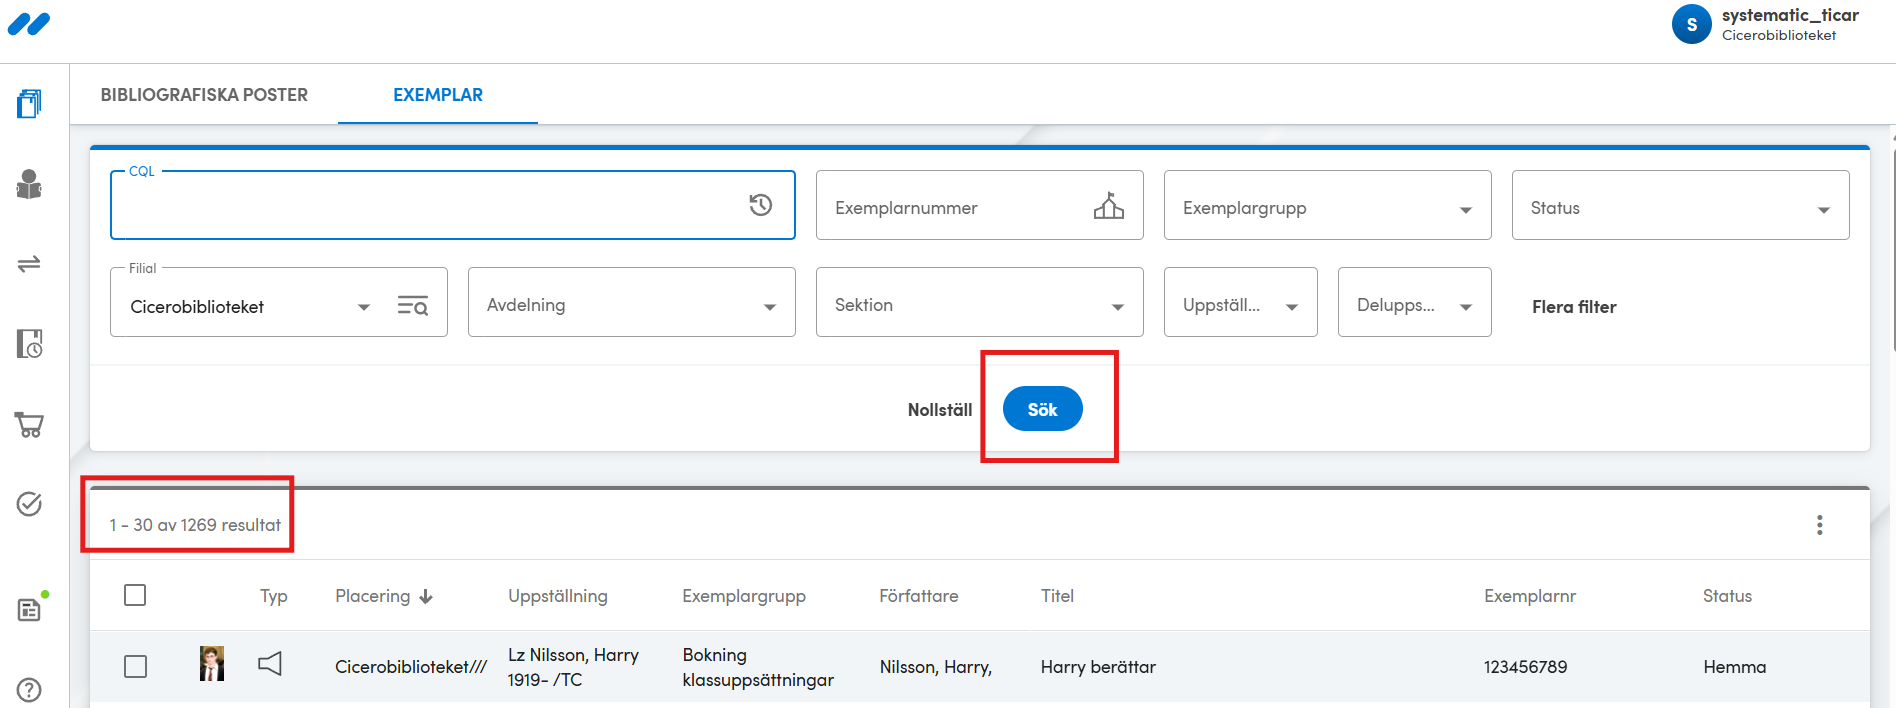Click into the CQL query field
This screenshot has width=1896, height=708.
coord(425,207)
